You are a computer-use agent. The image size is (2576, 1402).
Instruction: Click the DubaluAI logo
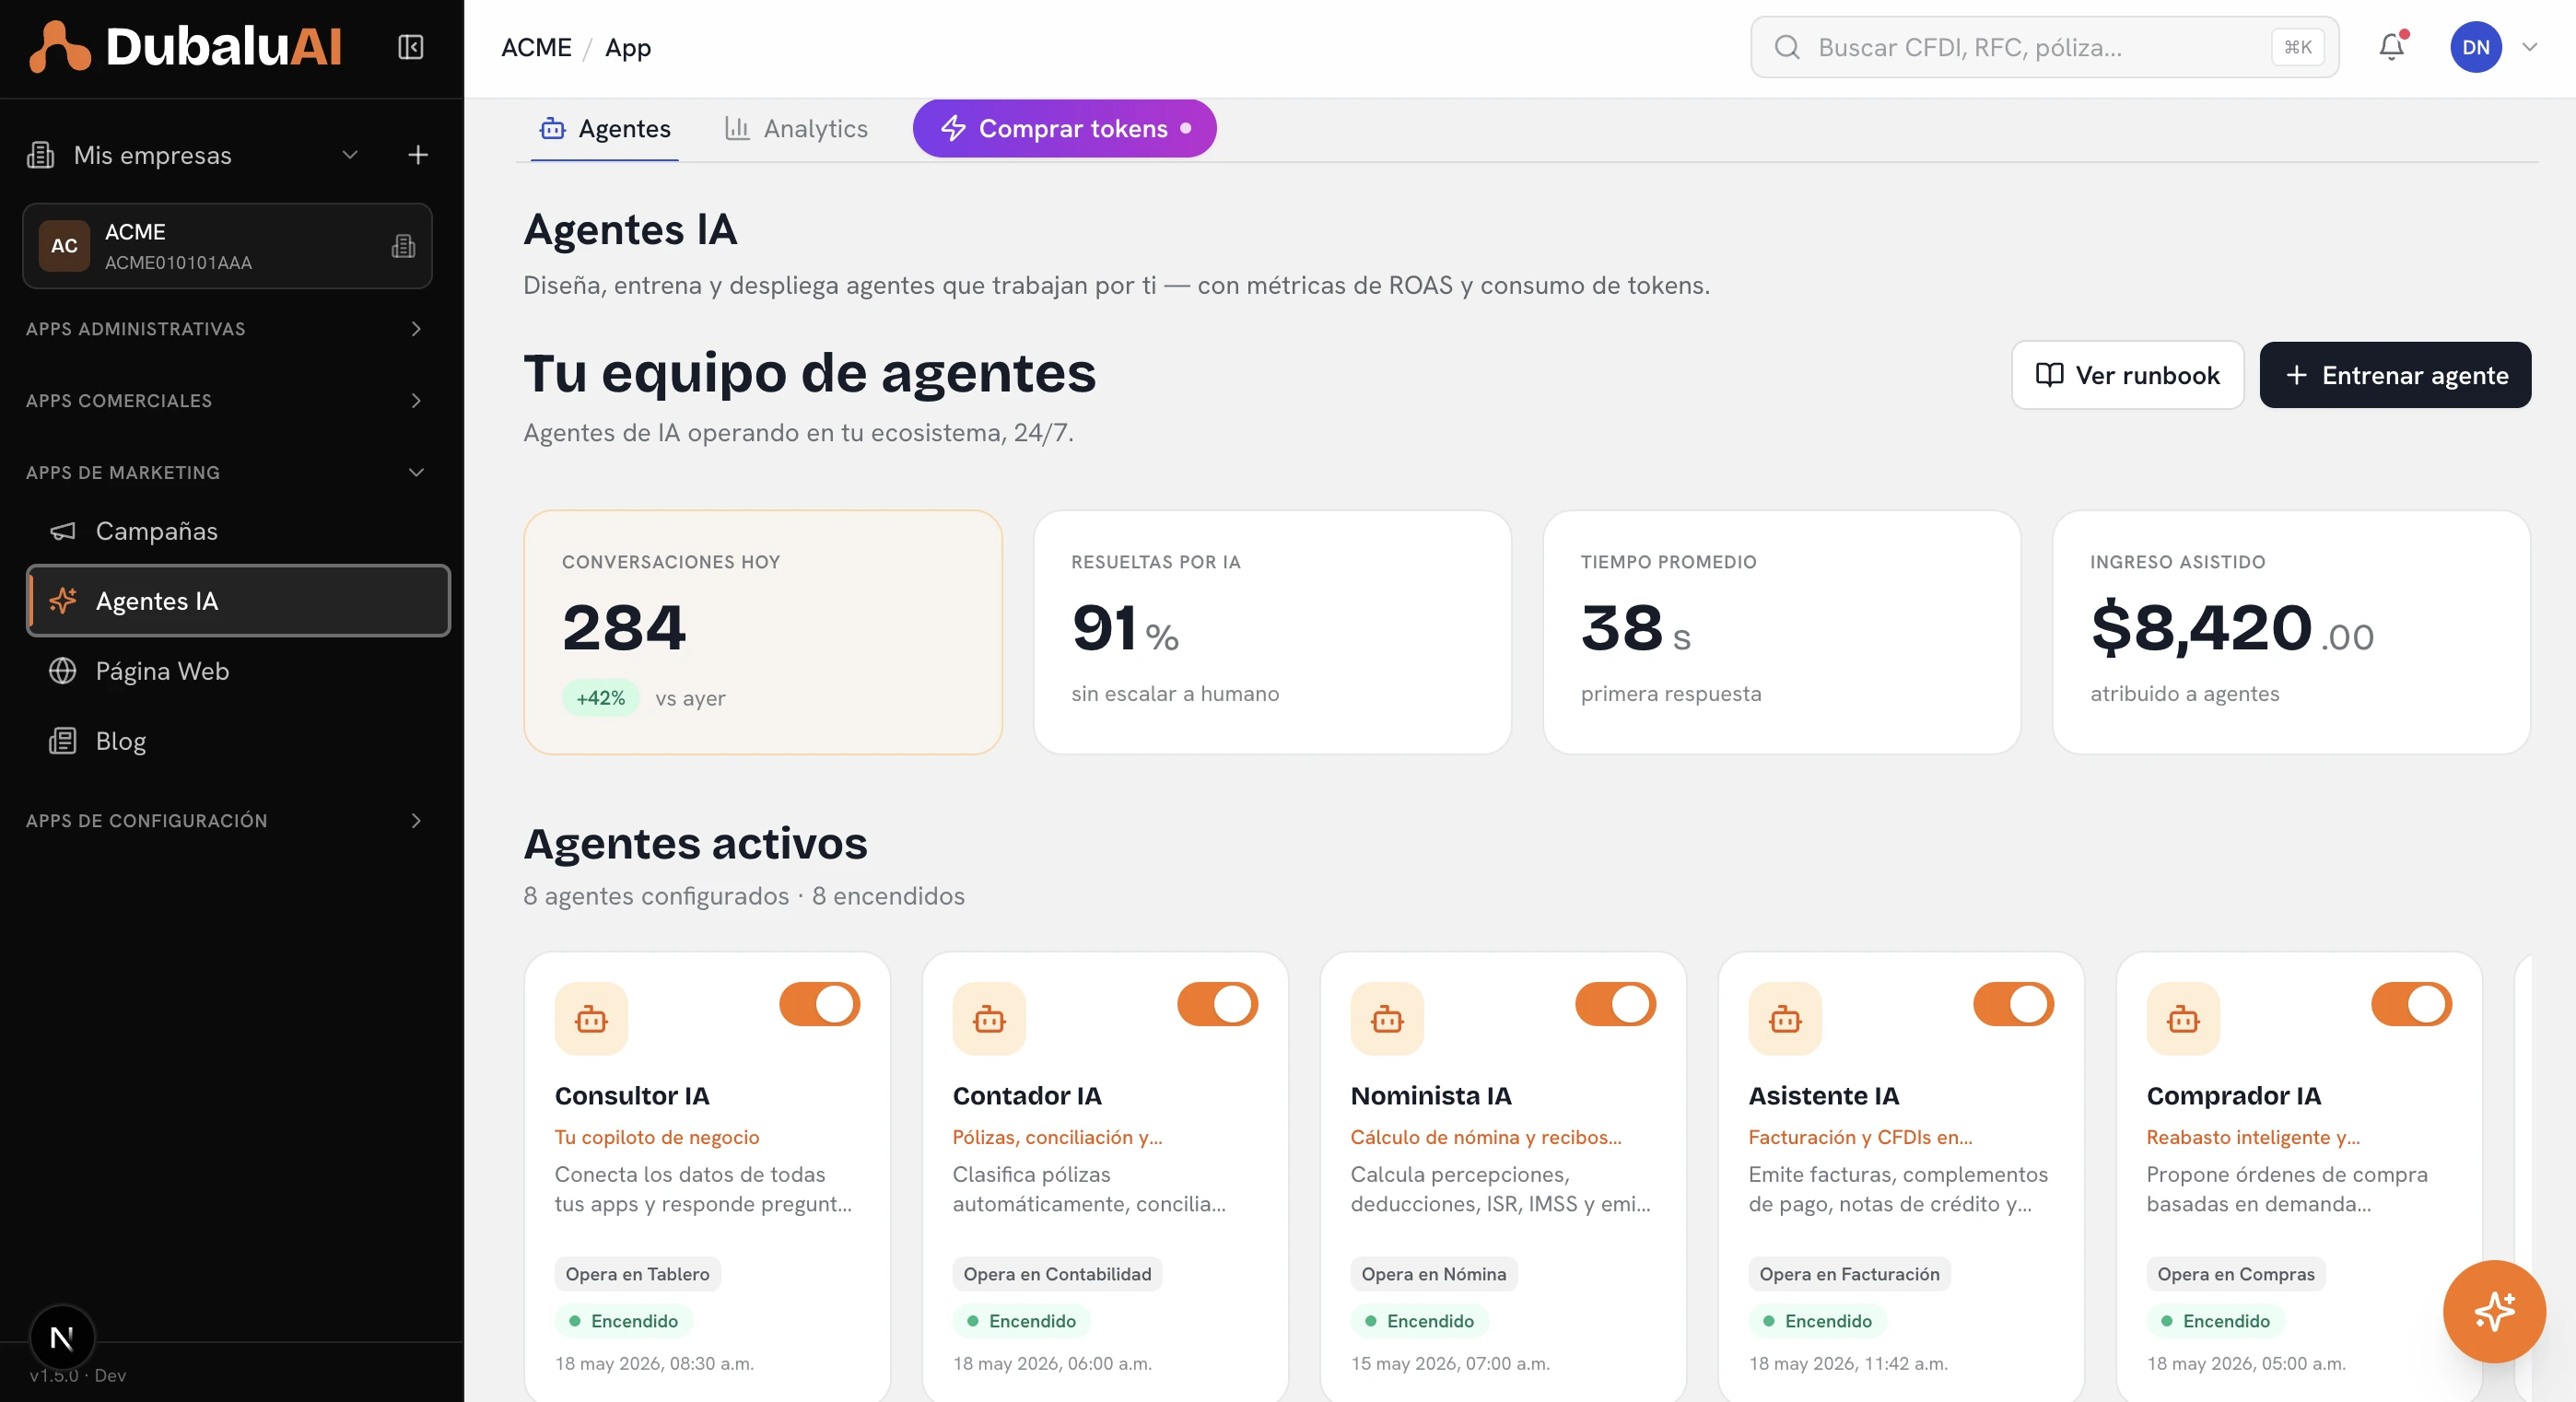coord(186,47)
